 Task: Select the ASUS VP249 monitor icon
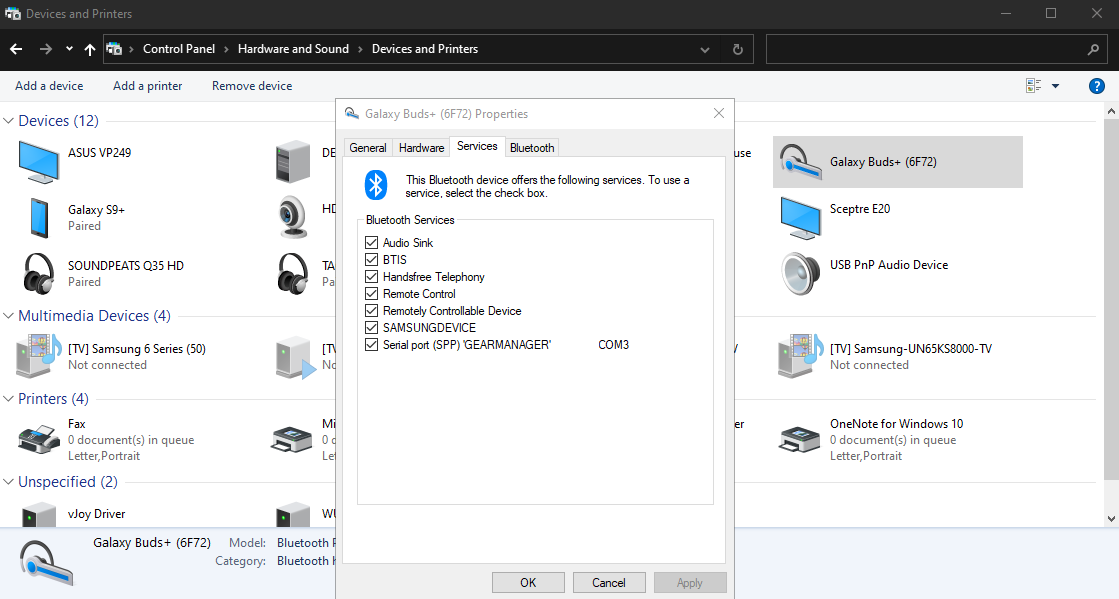[x=39, y=162]
